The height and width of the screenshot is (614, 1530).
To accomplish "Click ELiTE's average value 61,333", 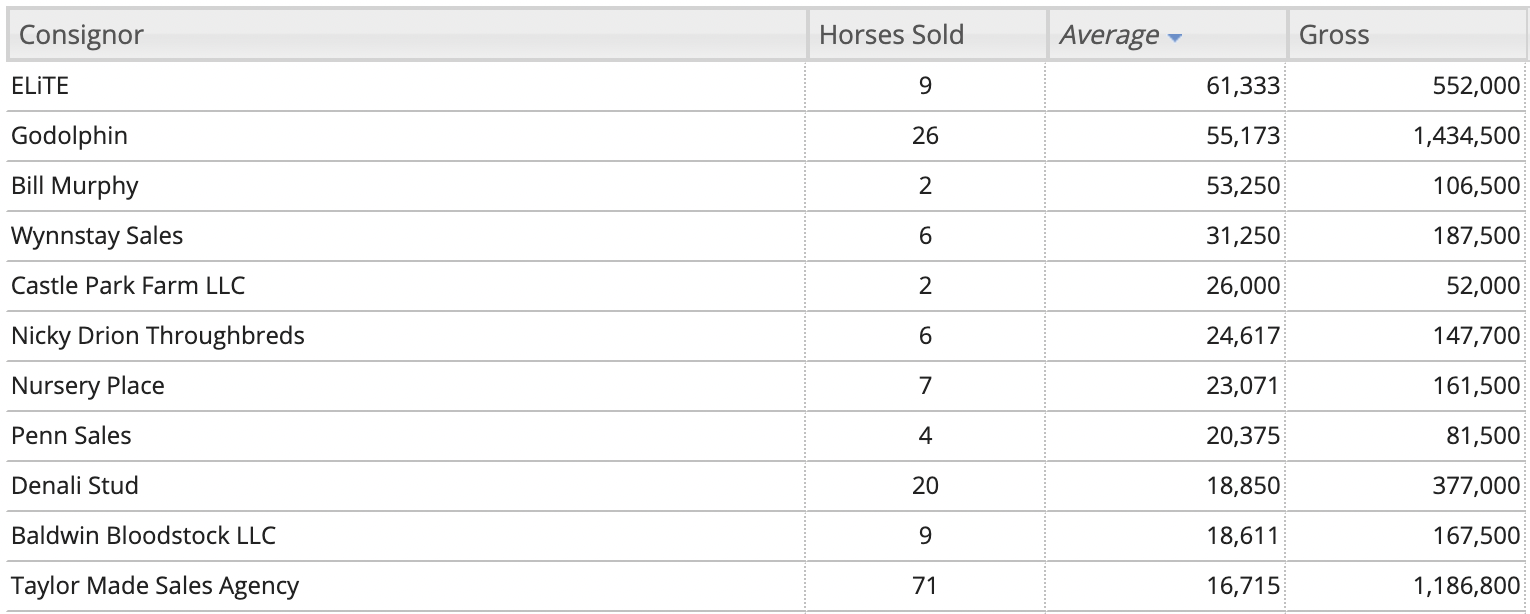I will [1243, 87].
